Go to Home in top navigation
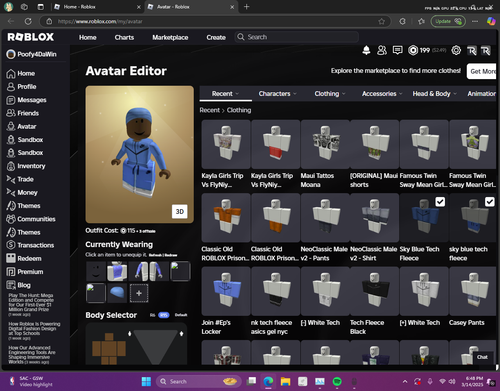 click(88, 37)
